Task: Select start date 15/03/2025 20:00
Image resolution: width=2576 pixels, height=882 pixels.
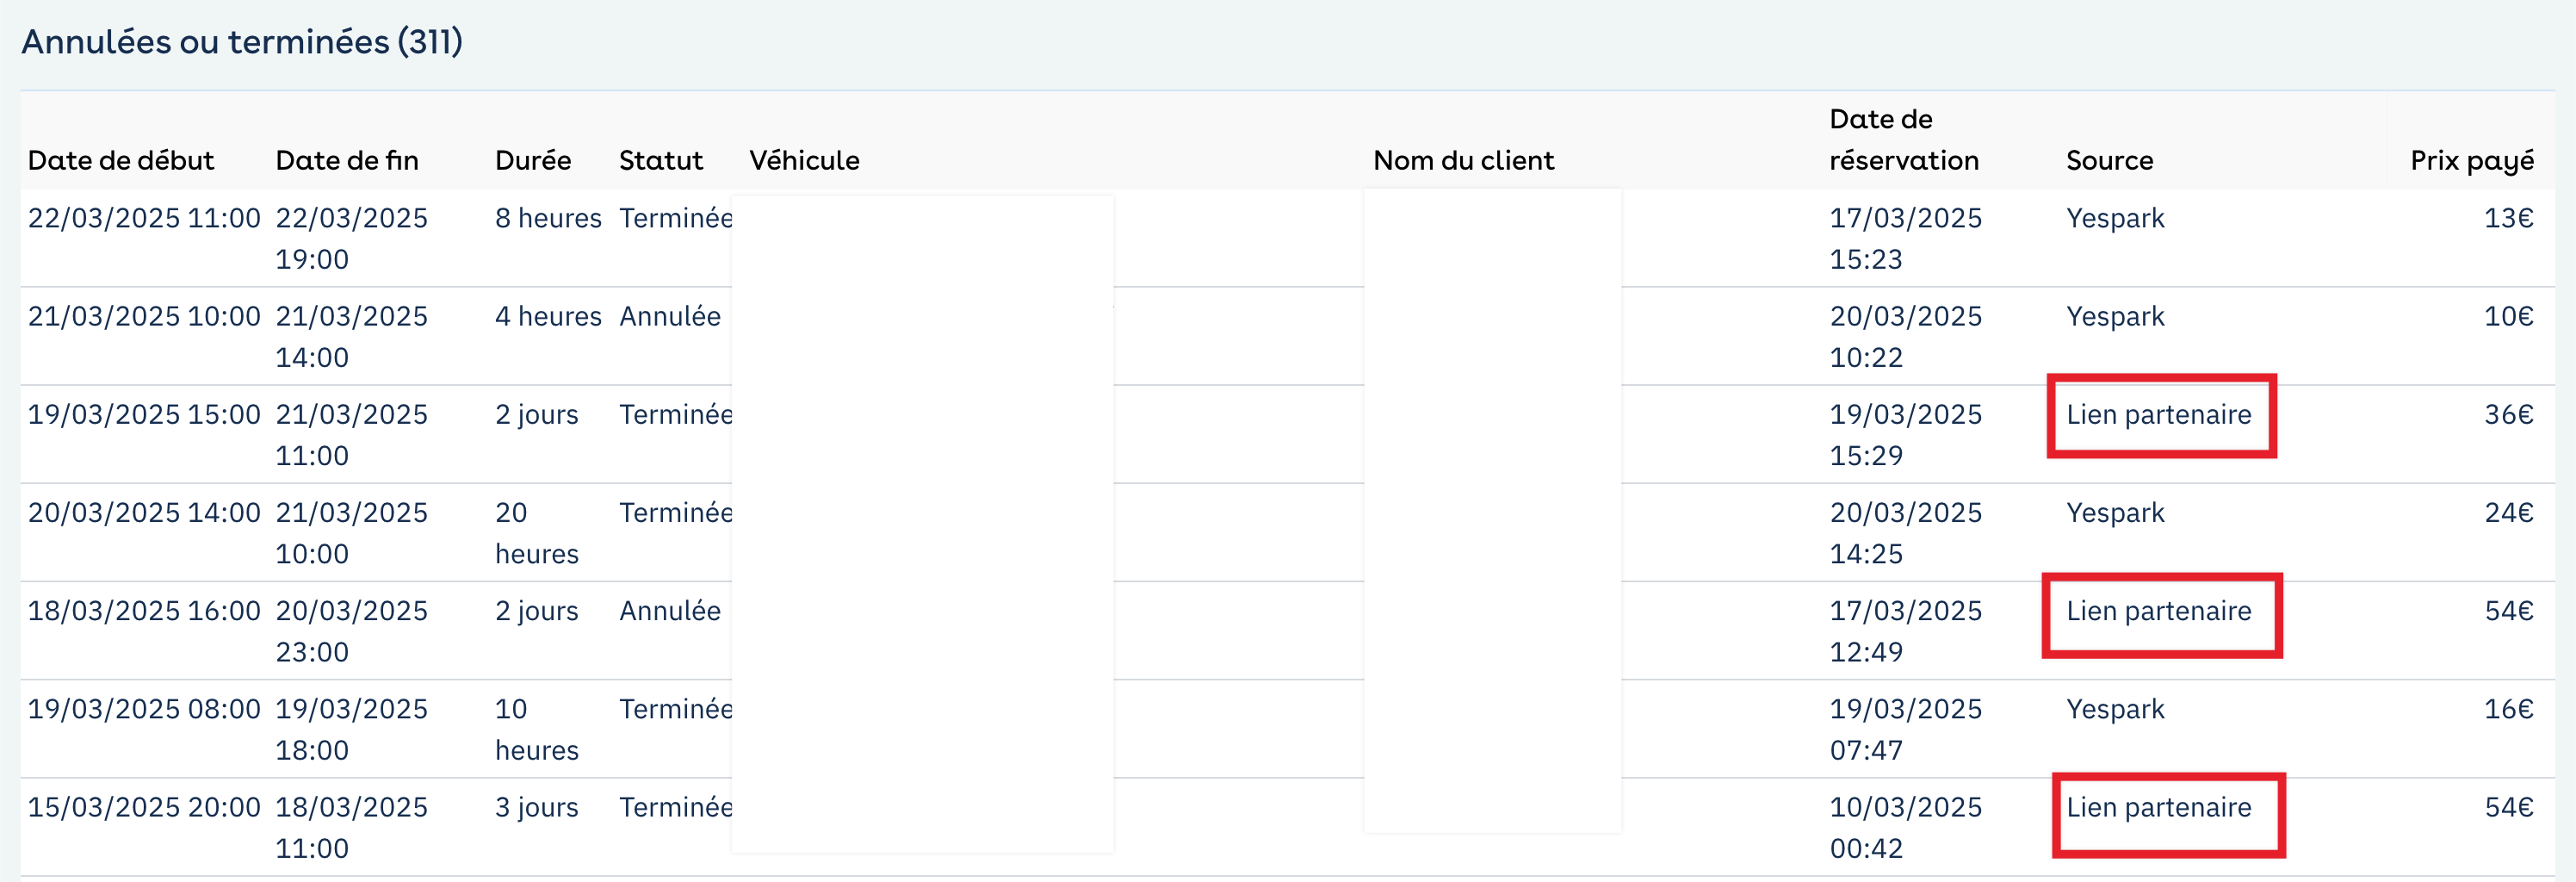Action: (144, 806)
